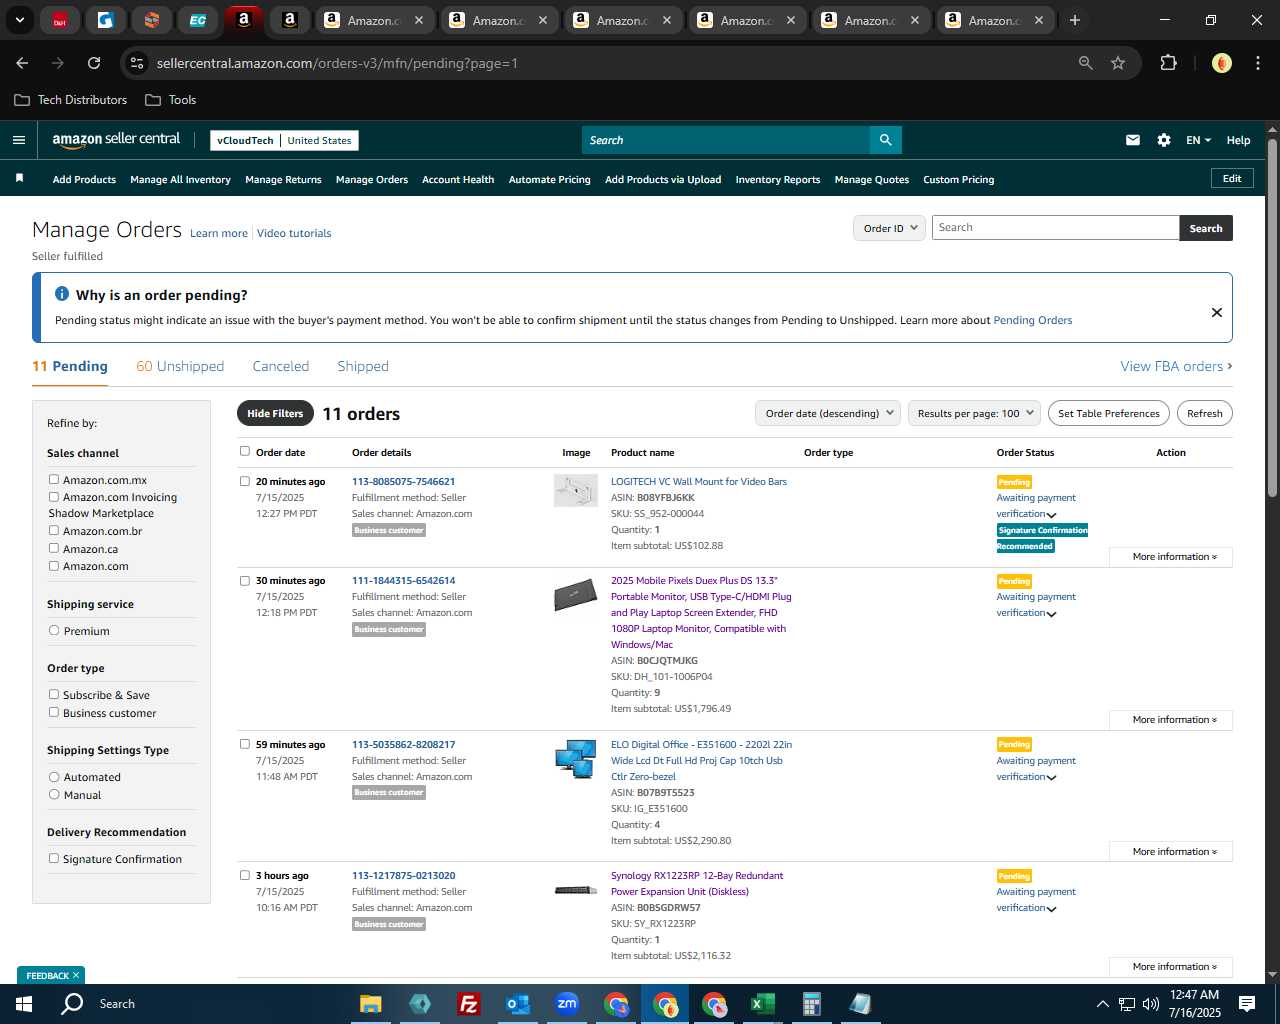The image size is (1280, 1024).
Task: Click the bookmark icon in navigation bar
Action: (x=19, y=179)
